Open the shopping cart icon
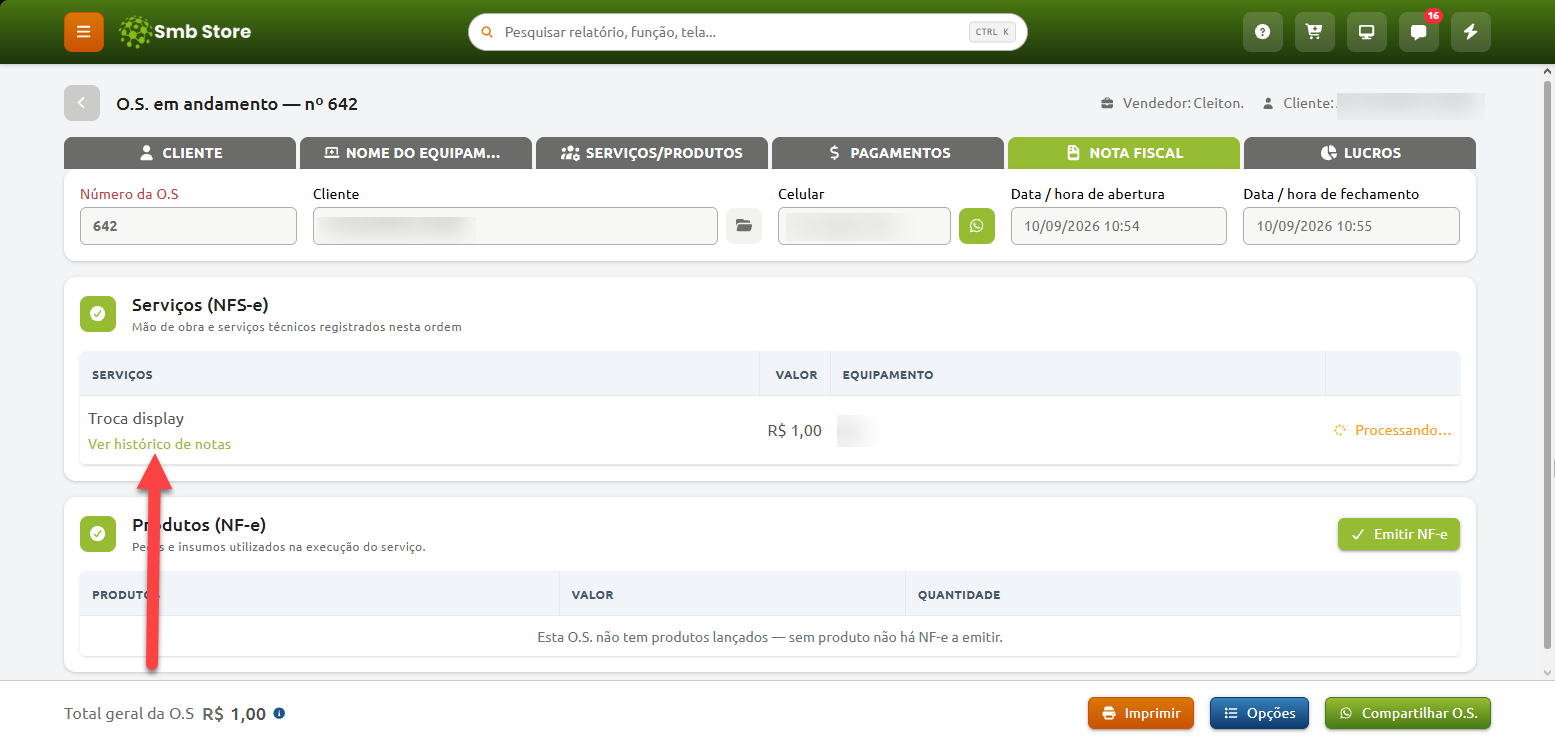Image resolution: width=1555 pixels, height=745 pixels. (x=1315, y=32)
